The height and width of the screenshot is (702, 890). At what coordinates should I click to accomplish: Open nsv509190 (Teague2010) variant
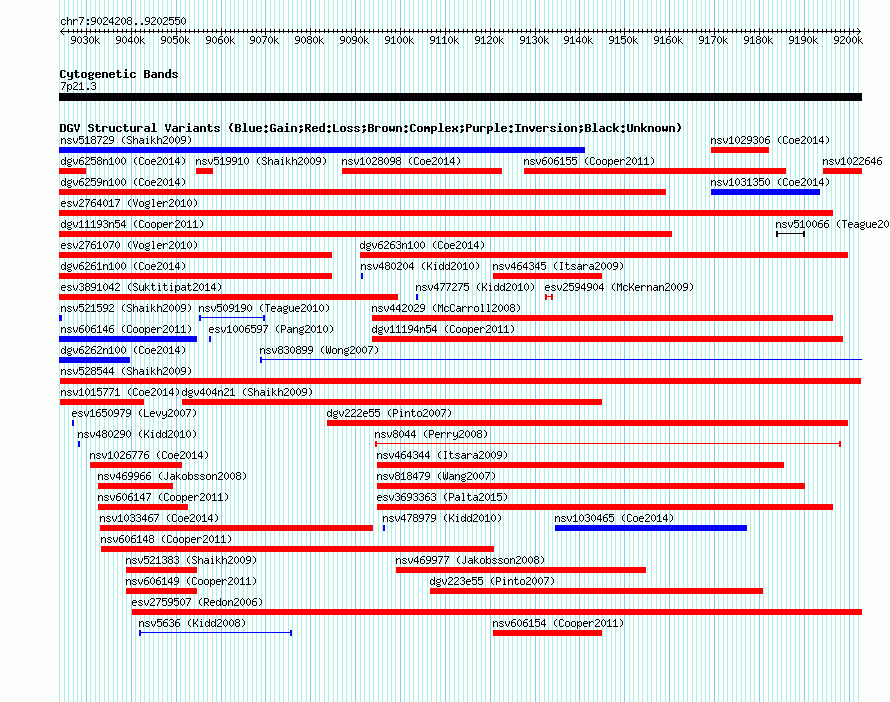pos(264,308)
